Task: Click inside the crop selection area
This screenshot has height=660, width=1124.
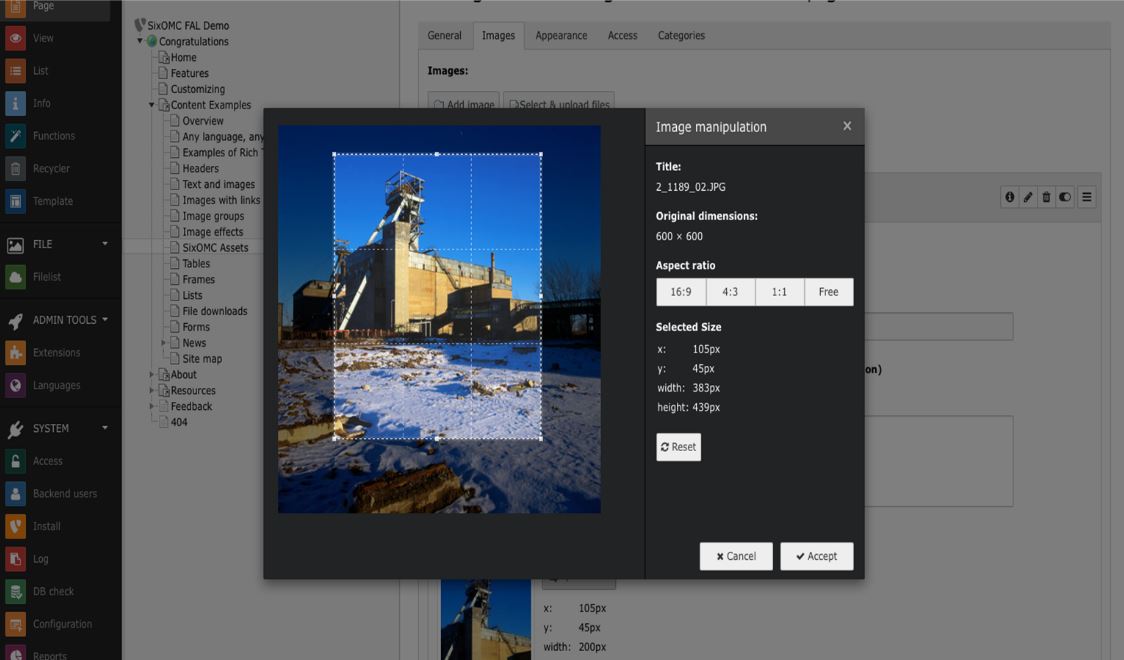Action: (x=437, y=296)
